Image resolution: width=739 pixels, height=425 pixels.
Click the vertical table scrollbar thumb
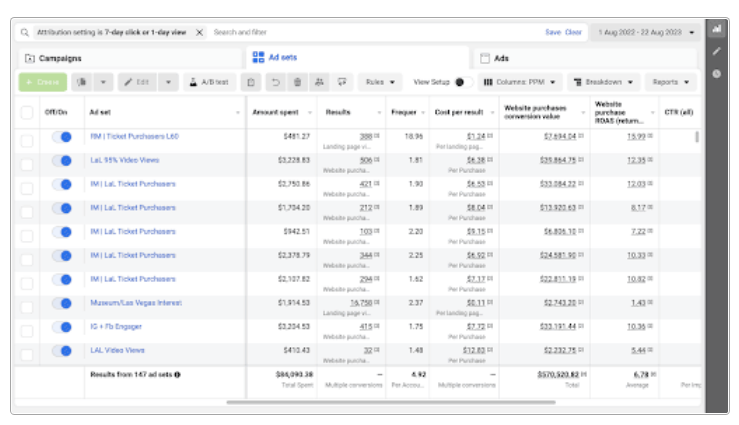tap(697, 137)
